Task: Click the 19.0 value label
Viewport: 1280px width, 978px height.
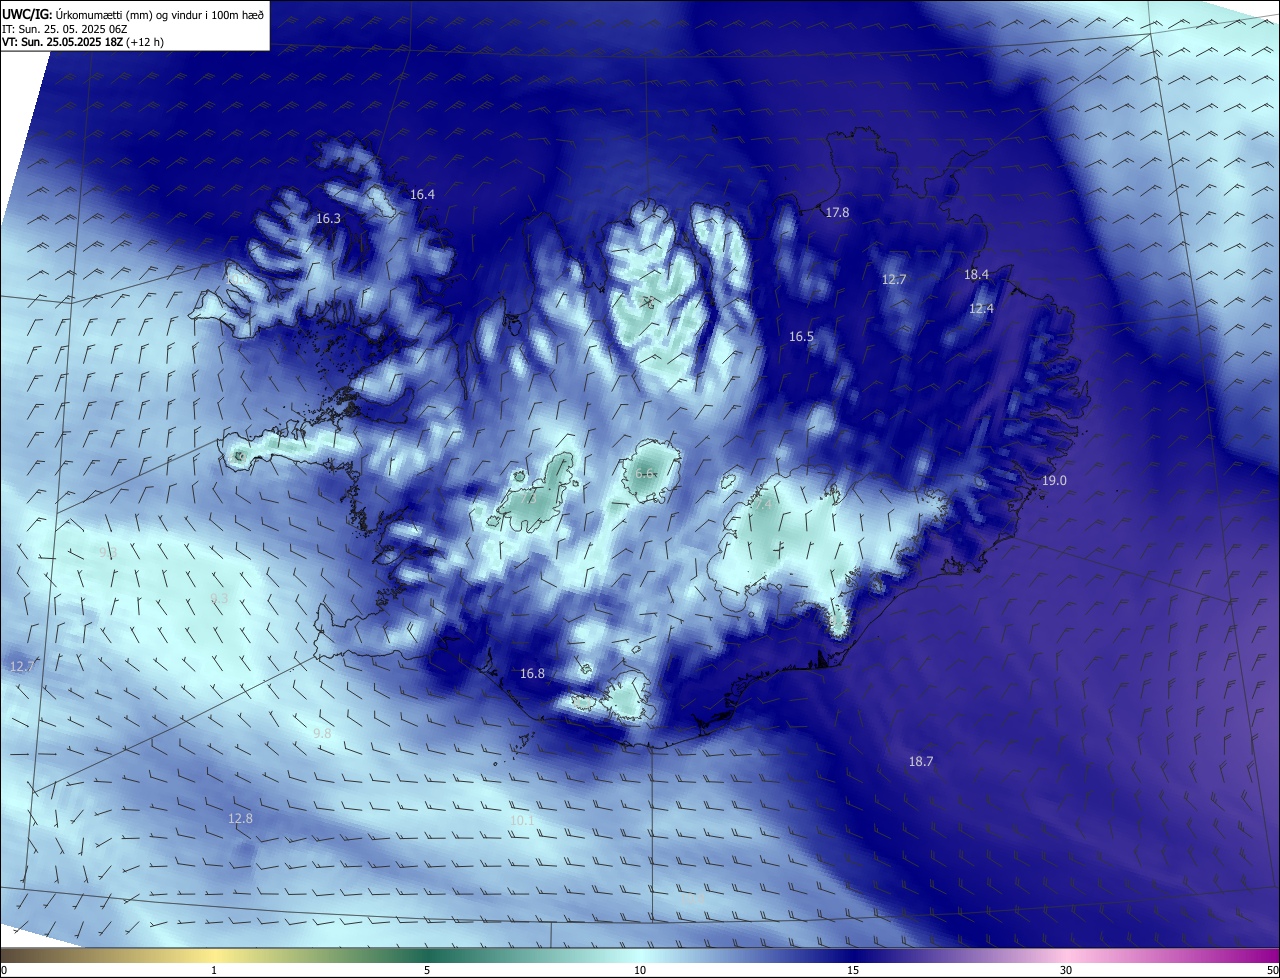Action: point(1054,481)
